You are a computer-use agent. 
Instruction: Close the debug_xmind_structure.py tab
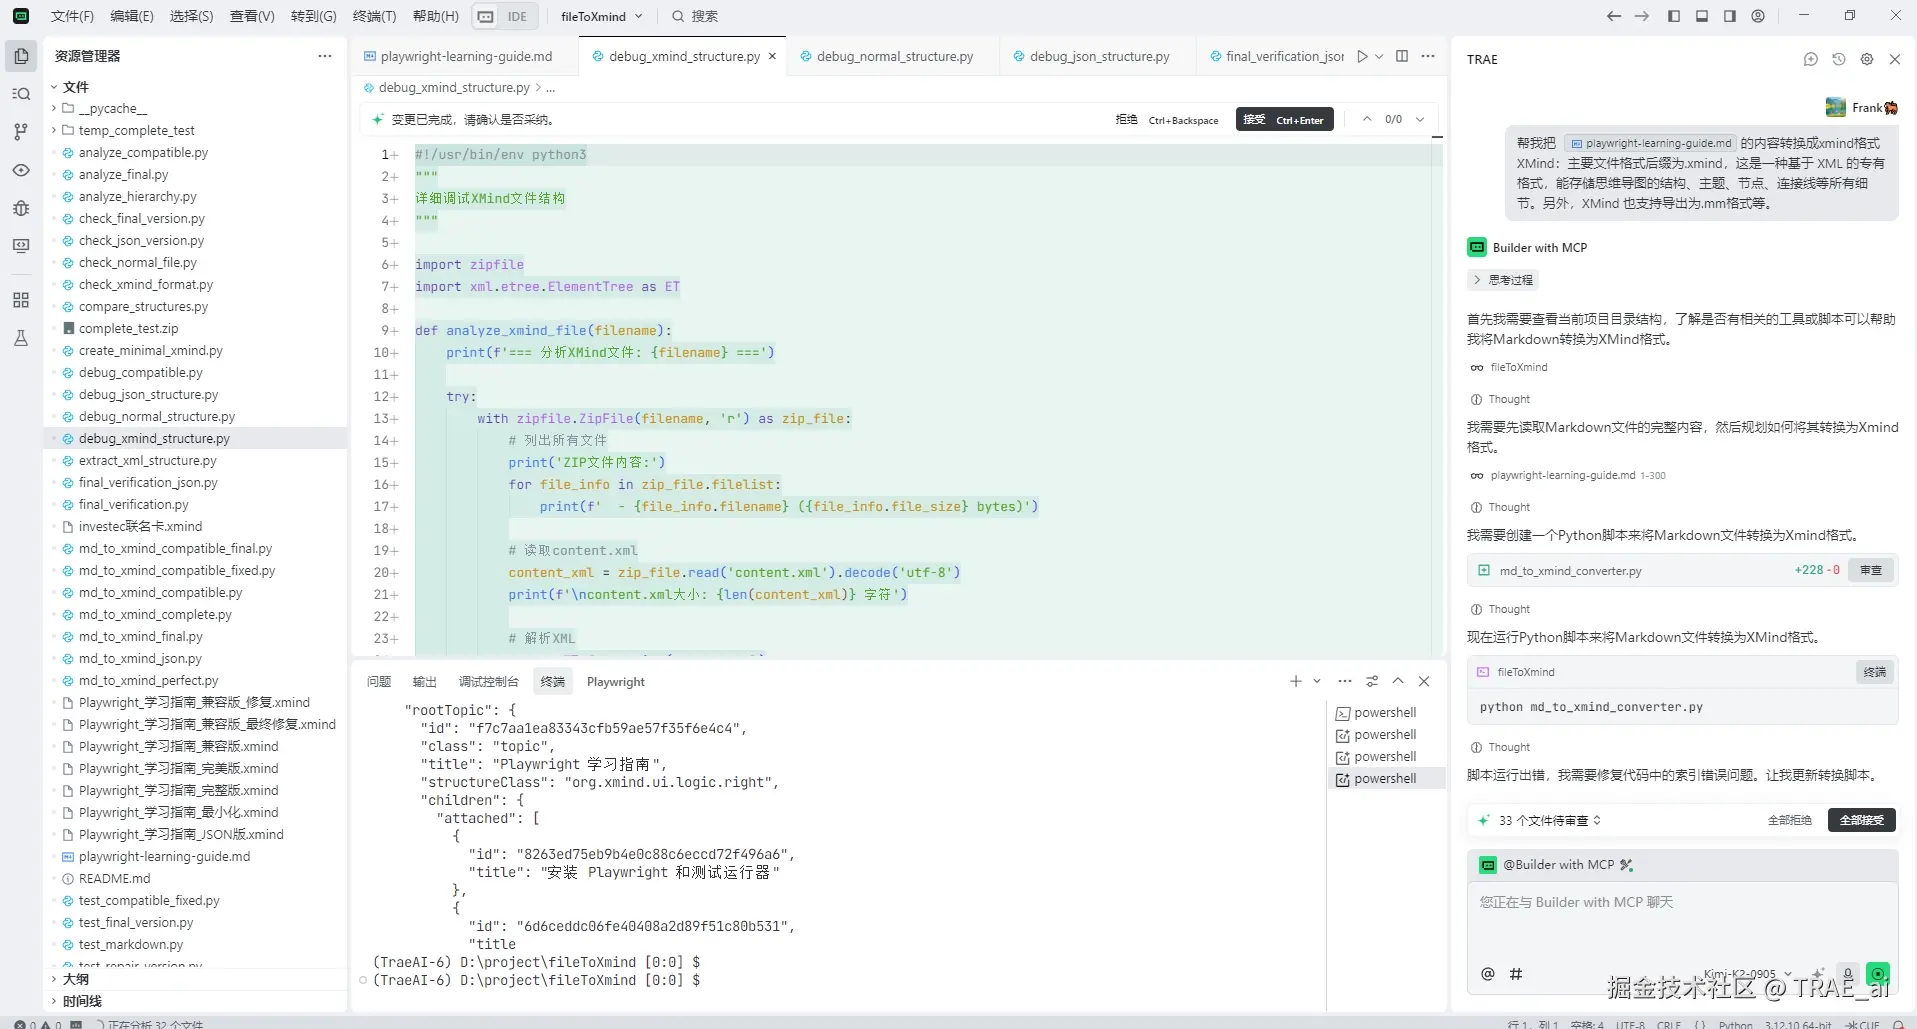coord(772,57)
